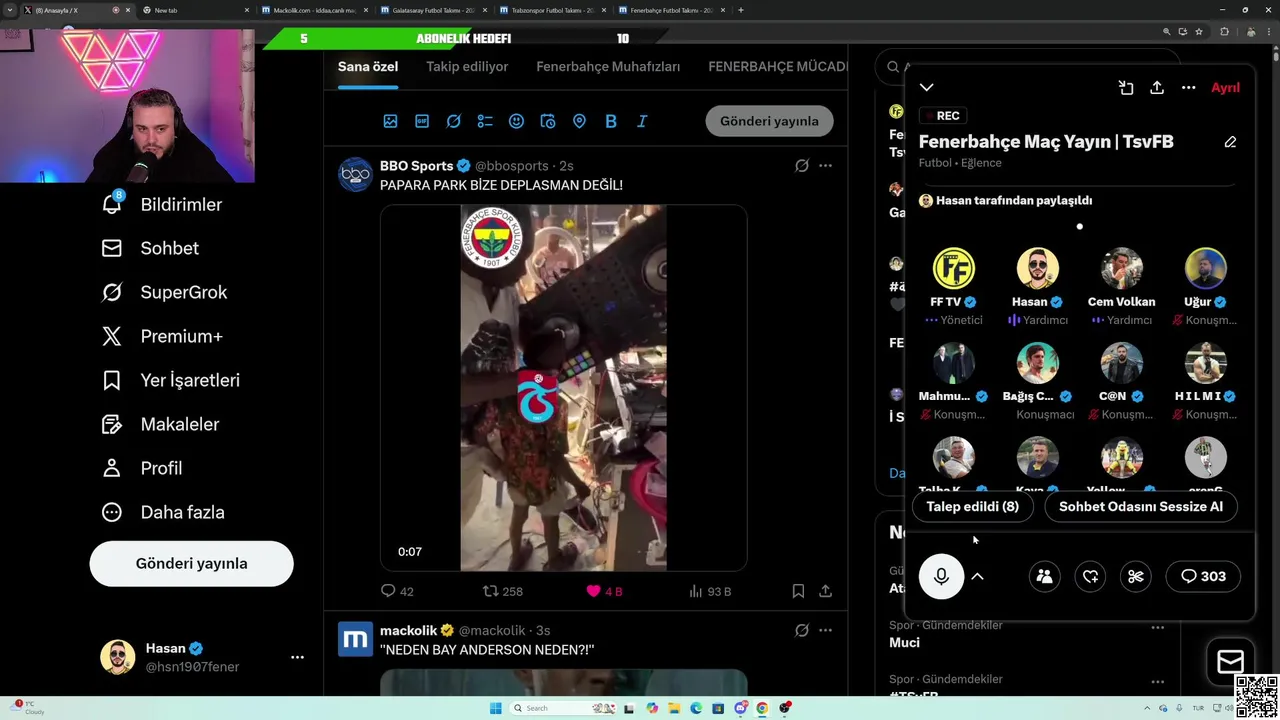Viewport: 1280px width, 720px height.
Task: Open Space comments showing 303
Action: click(x=1203, y=576)
